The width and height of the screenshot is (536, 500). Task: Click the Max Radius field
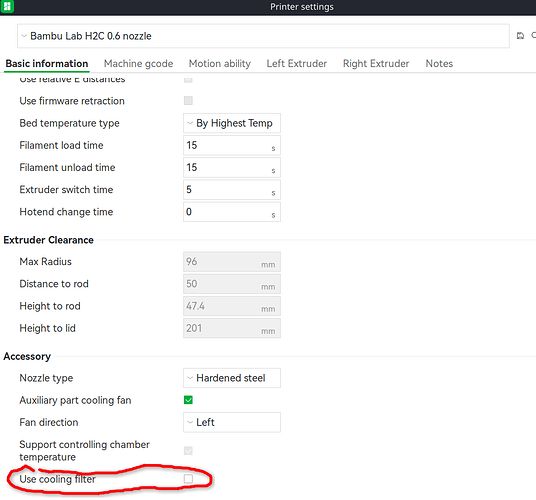point(232,262)
